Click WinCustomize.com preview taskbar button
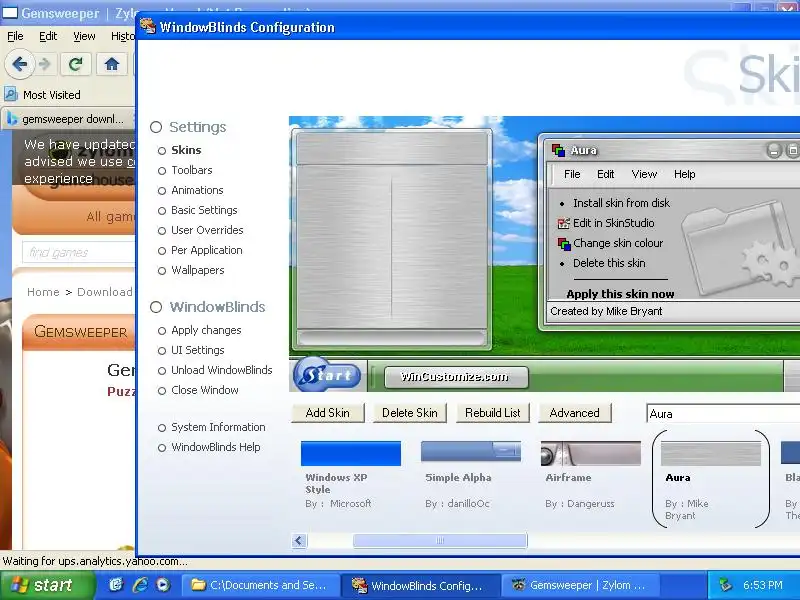 (456, 377)
